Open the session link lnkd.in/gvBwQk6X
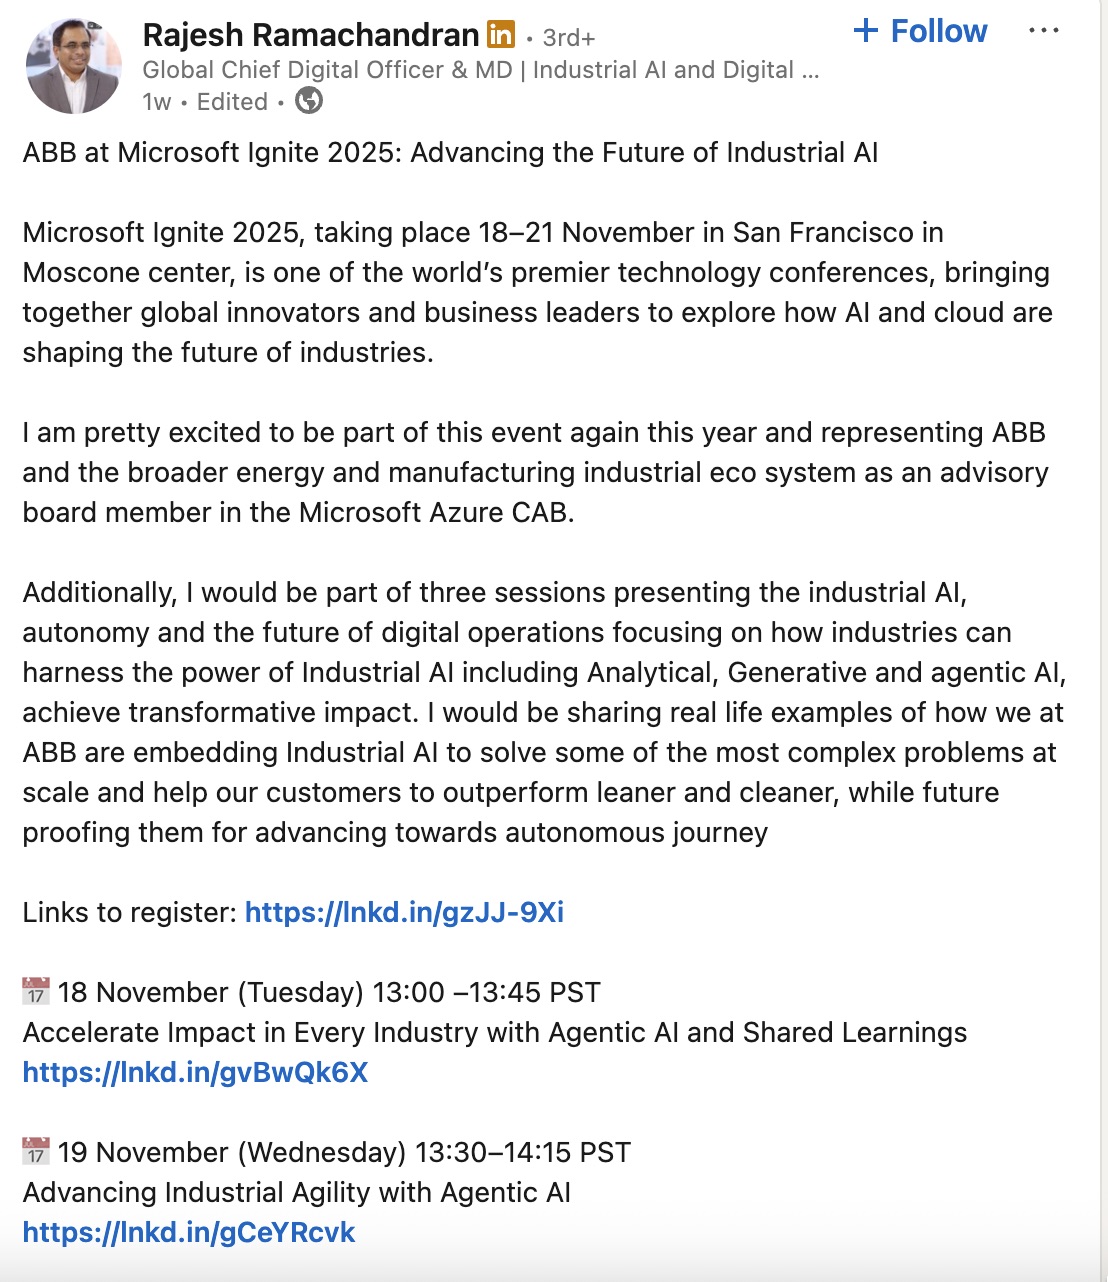 pos(195,1072)
